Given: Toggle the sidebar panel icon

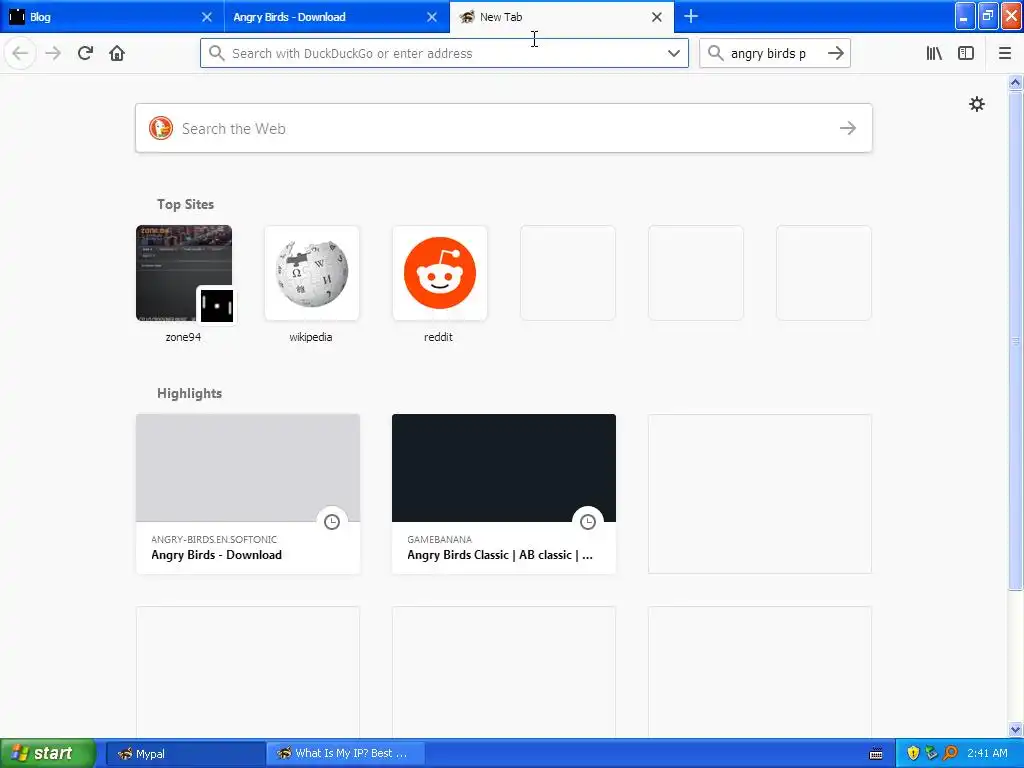Looking at the screenshot, I should pos(966,53).
